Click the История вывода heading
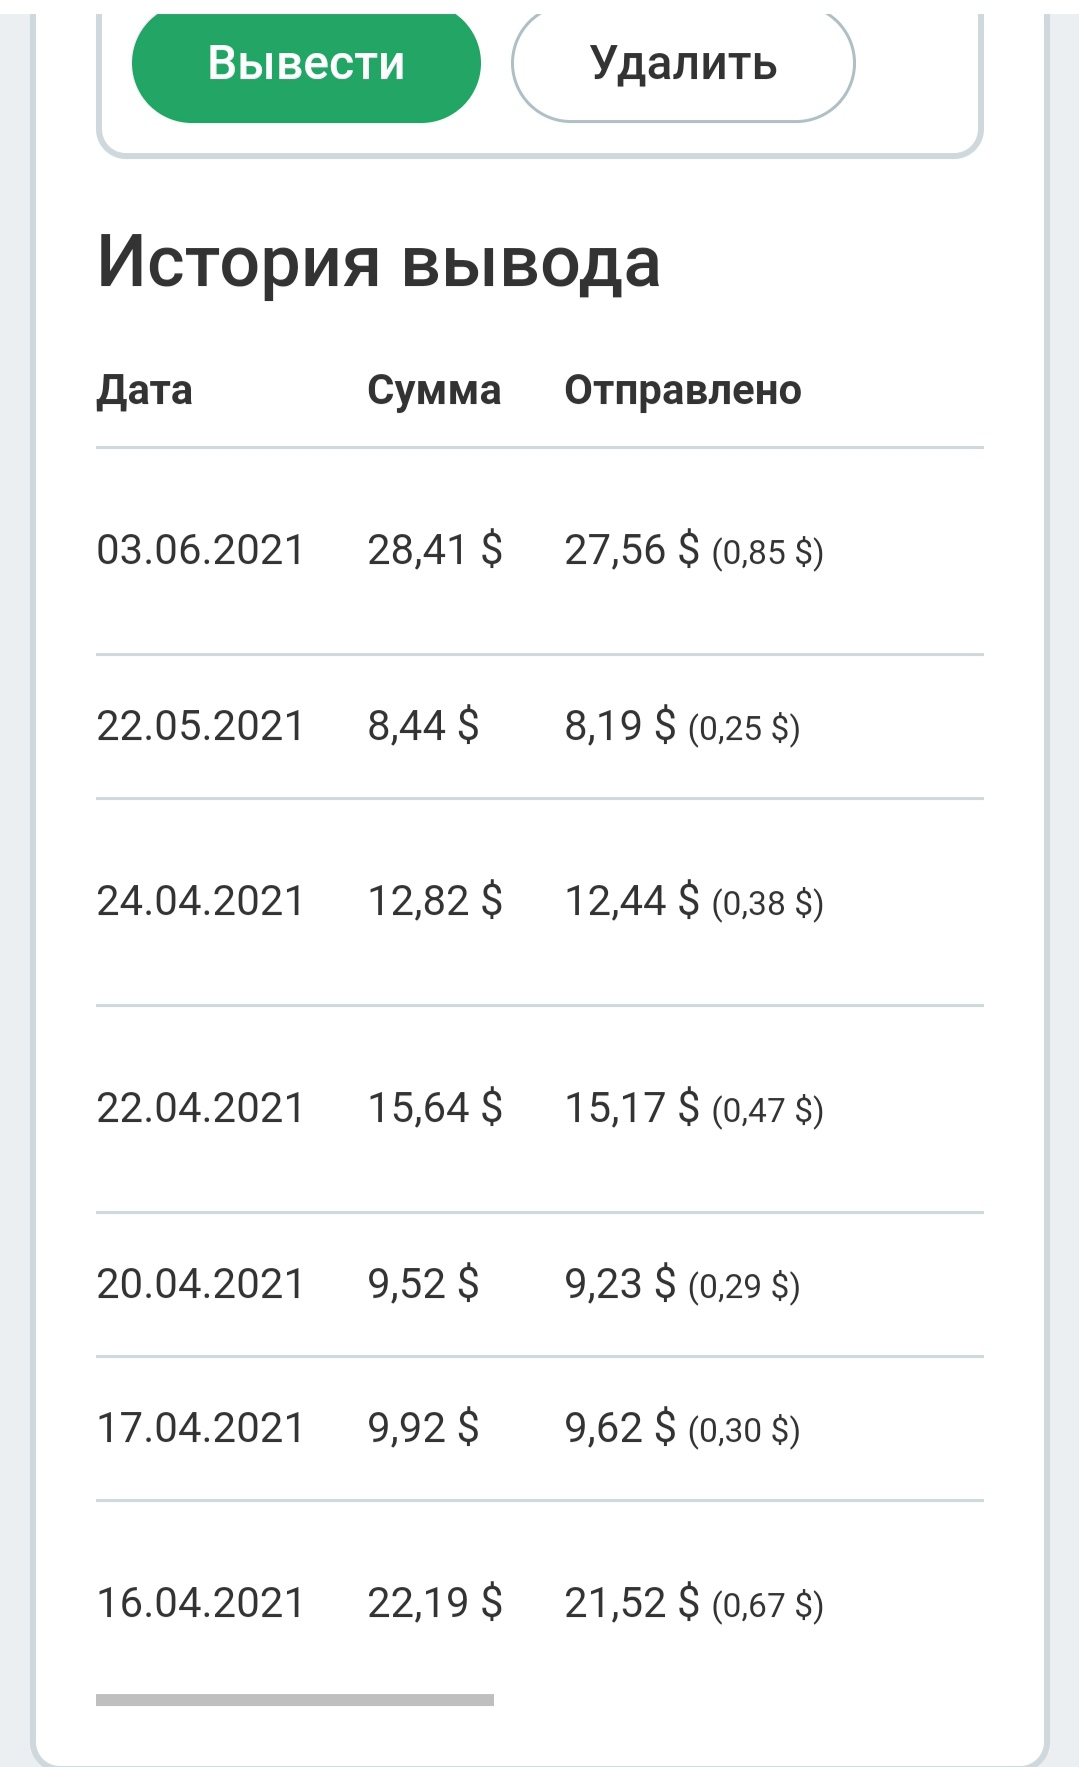The height and width of the screenshot is (1767, 1079). [378, 262]
